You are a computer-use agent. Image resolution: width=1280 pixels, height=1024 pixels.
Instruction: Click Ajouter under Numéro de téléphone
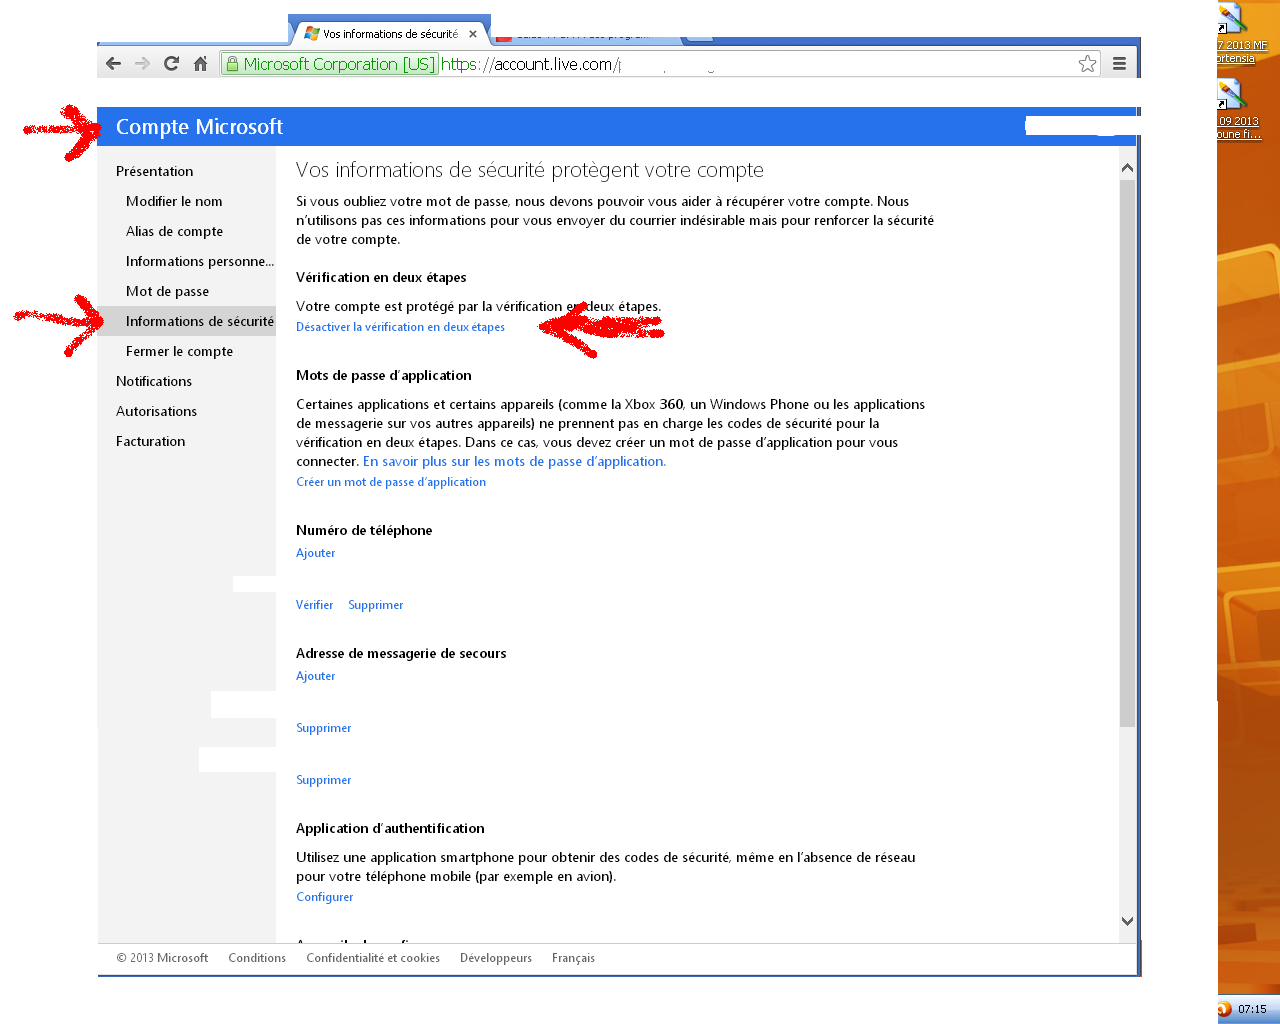click(315, 553)
